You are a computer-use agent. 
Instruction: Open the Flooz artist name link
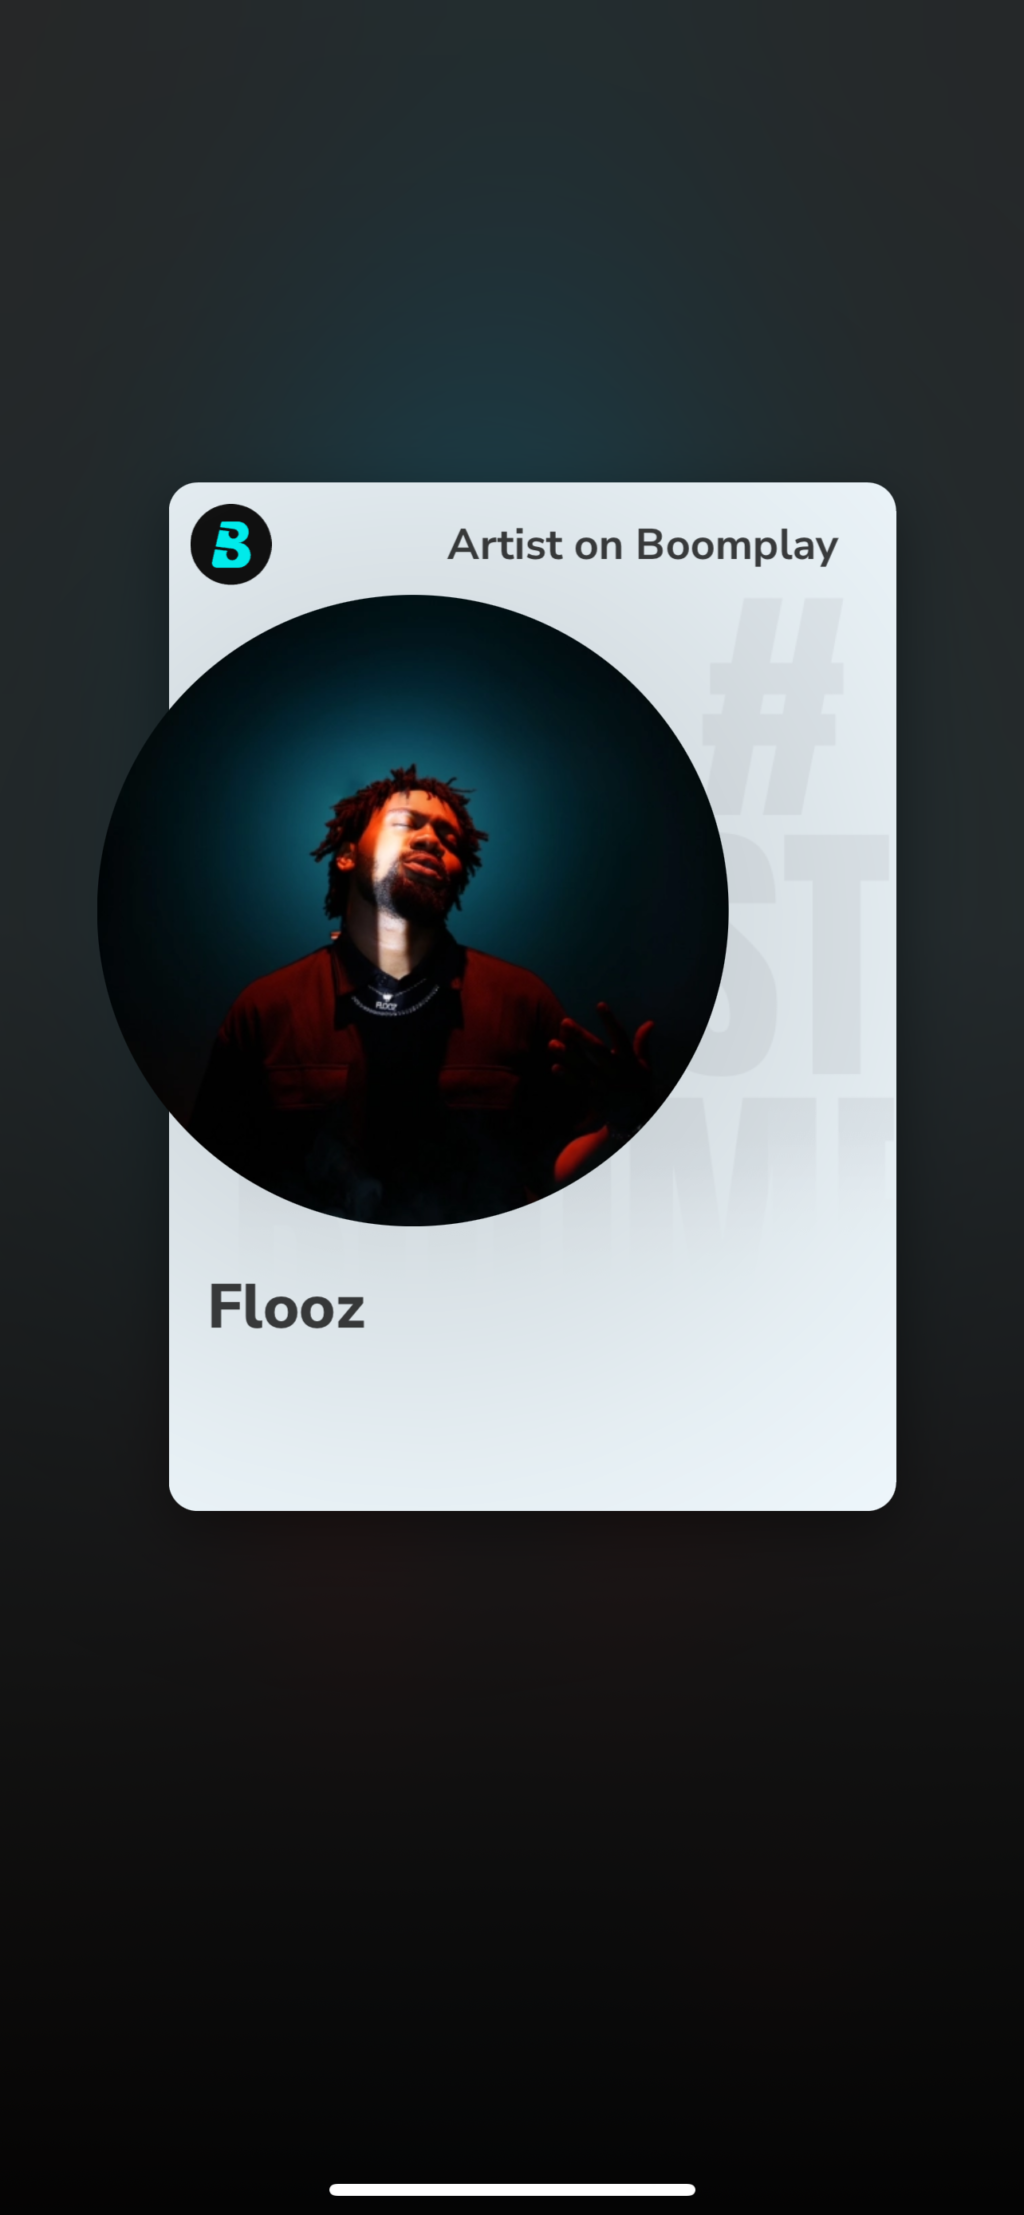coord(286,1307)
